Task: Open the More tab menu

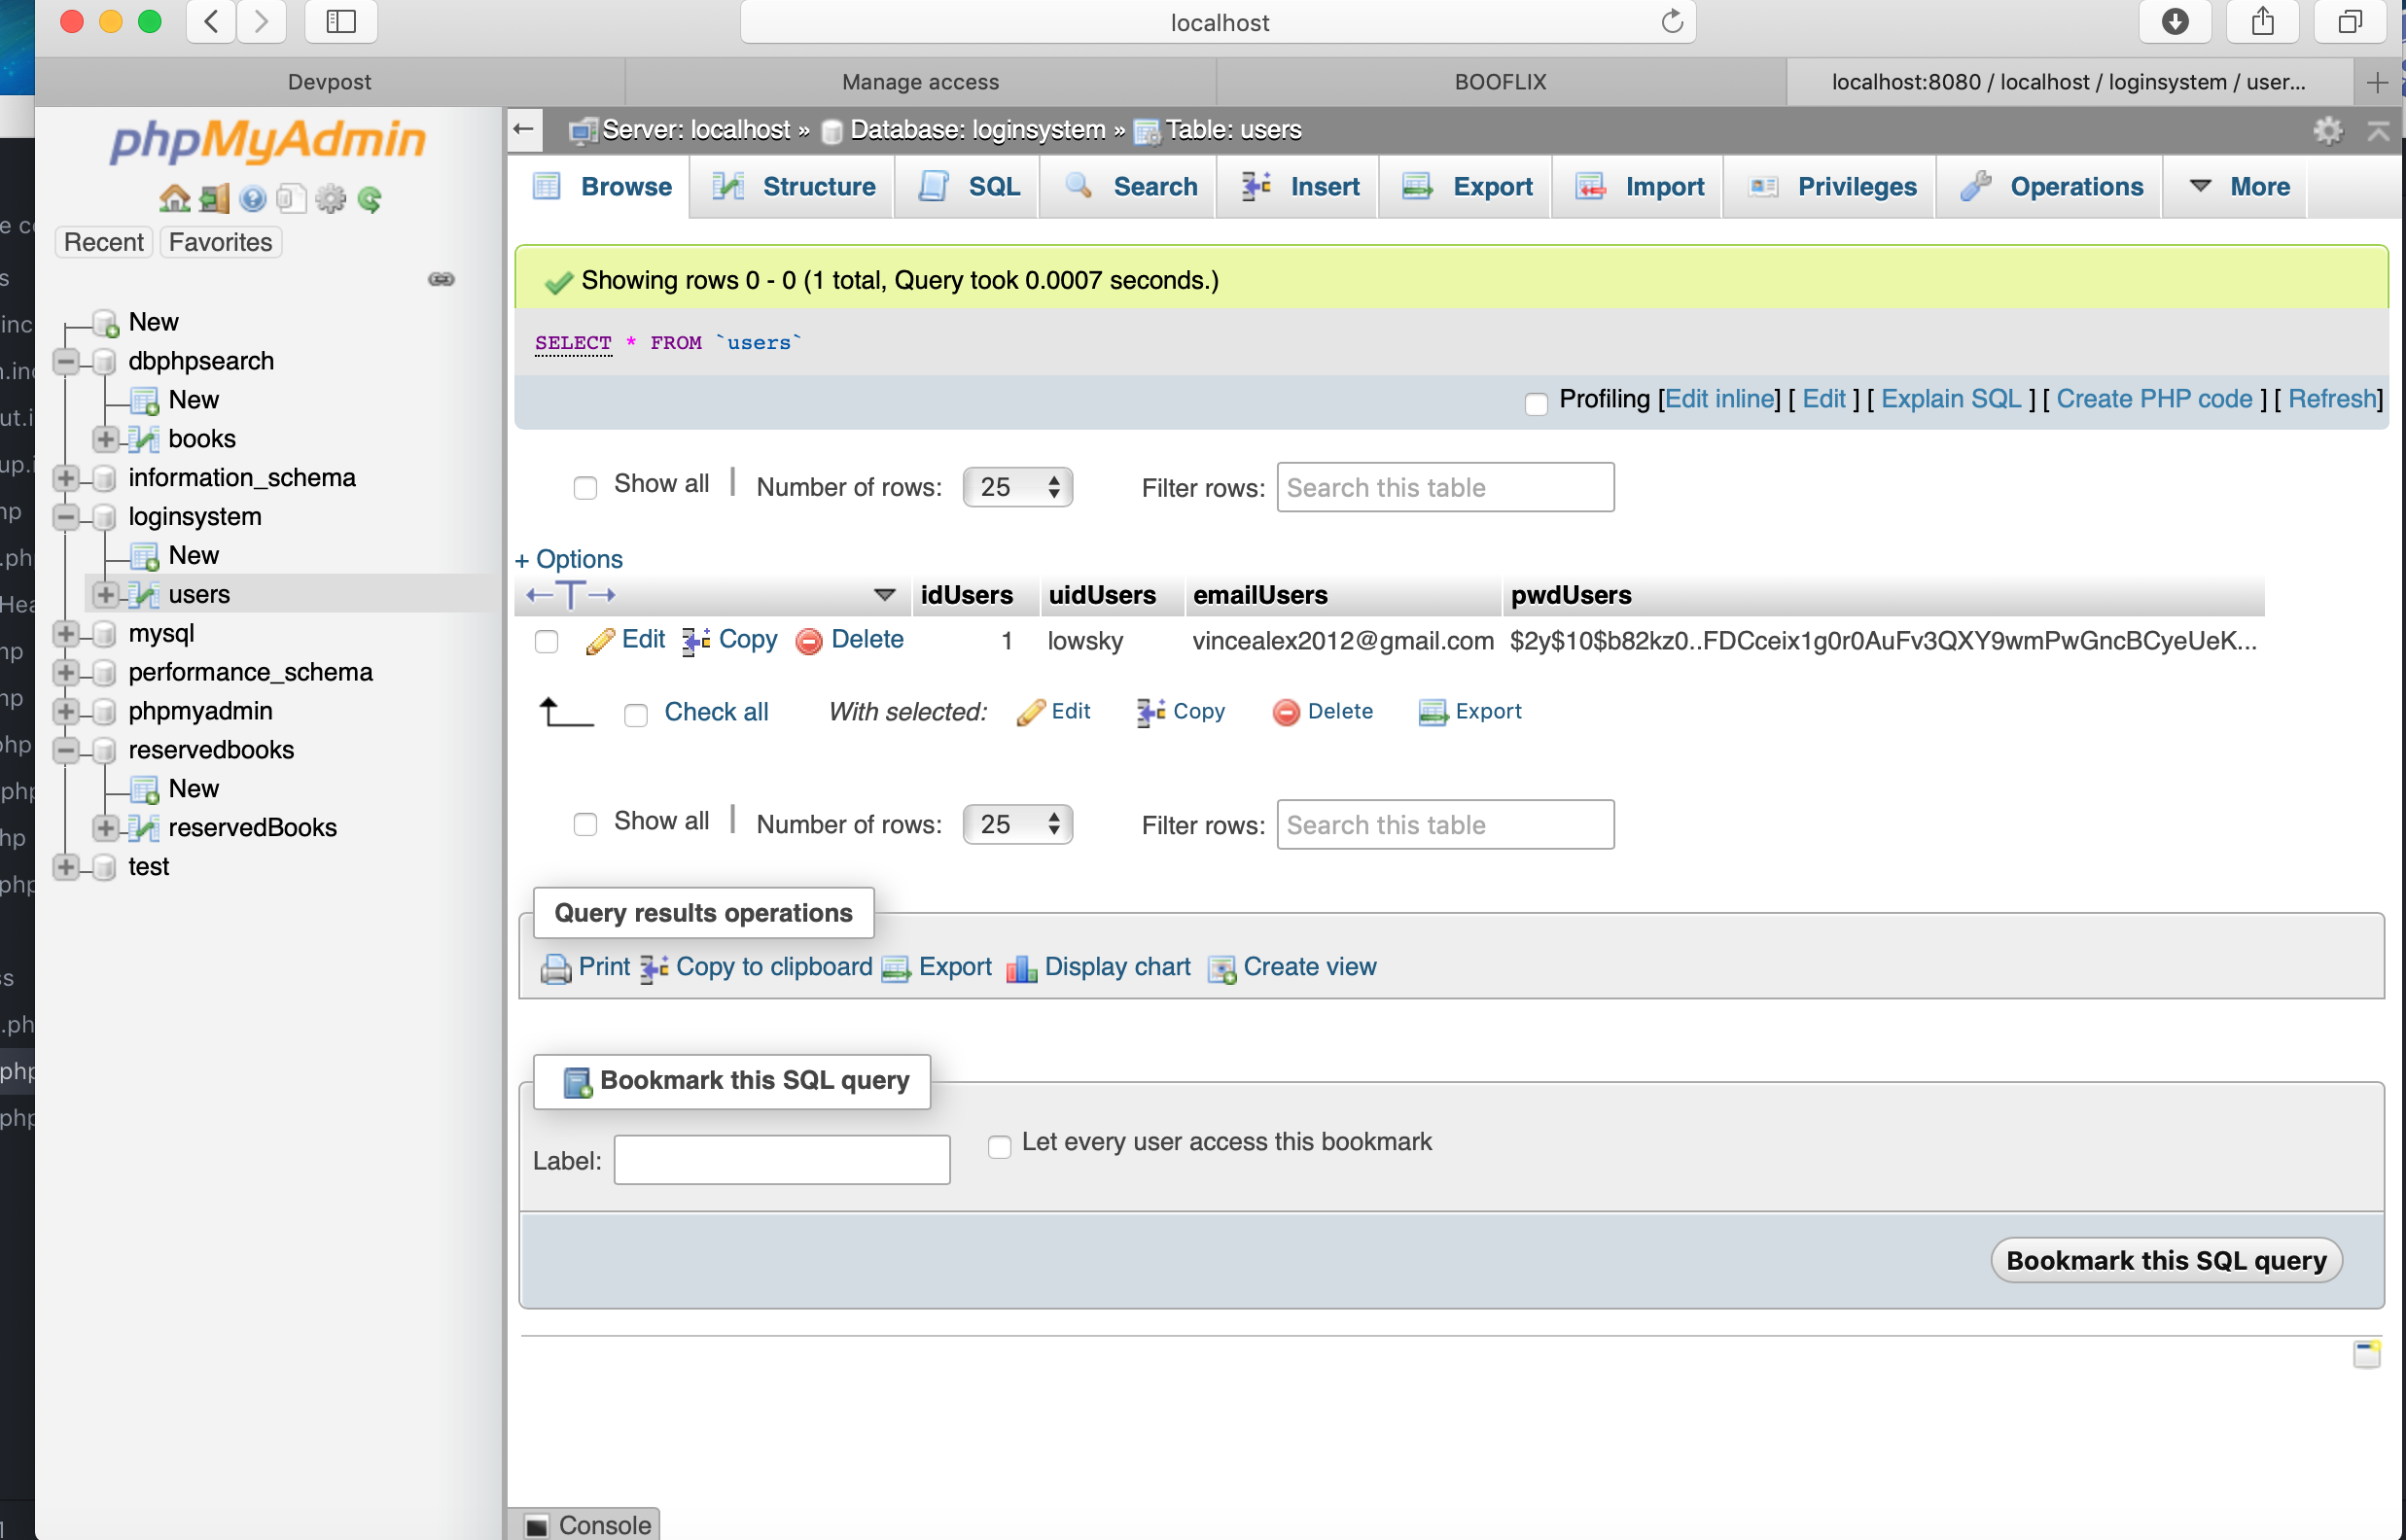Action: point(2238,187)
